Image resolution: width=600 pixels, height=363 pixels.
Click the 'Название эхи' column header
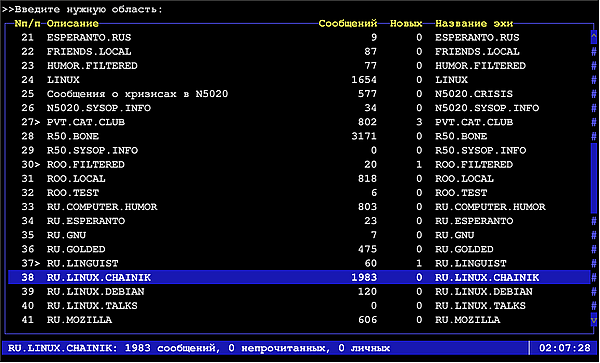[x=474, y=24]
